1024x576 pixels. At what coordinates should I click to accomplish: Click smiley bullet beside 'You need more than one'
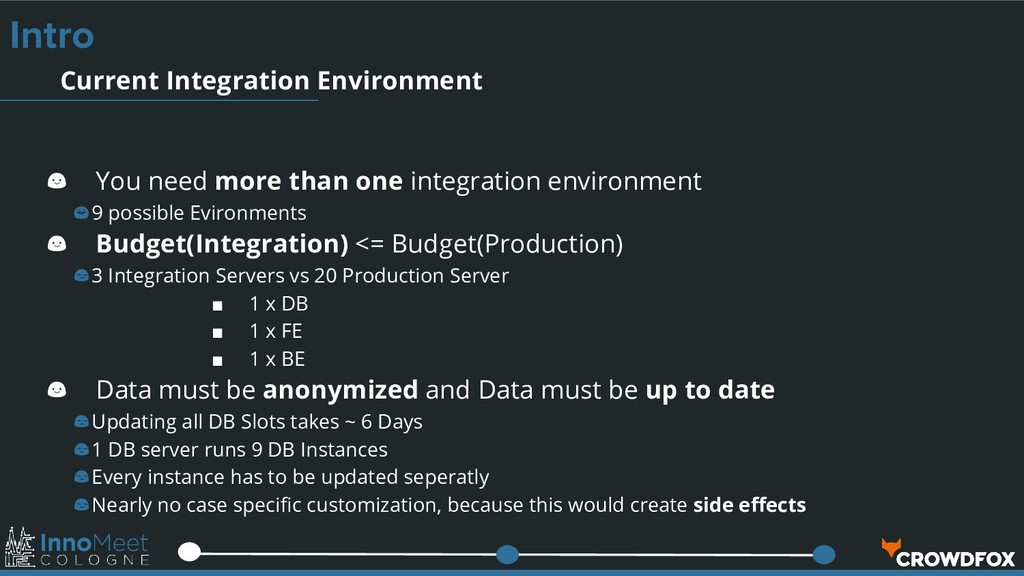(57, 181)
